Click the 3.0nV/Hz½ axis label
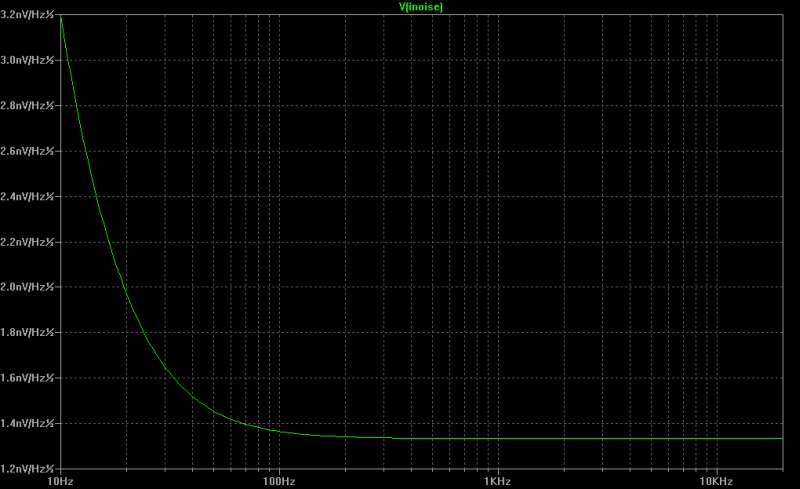 27,60
